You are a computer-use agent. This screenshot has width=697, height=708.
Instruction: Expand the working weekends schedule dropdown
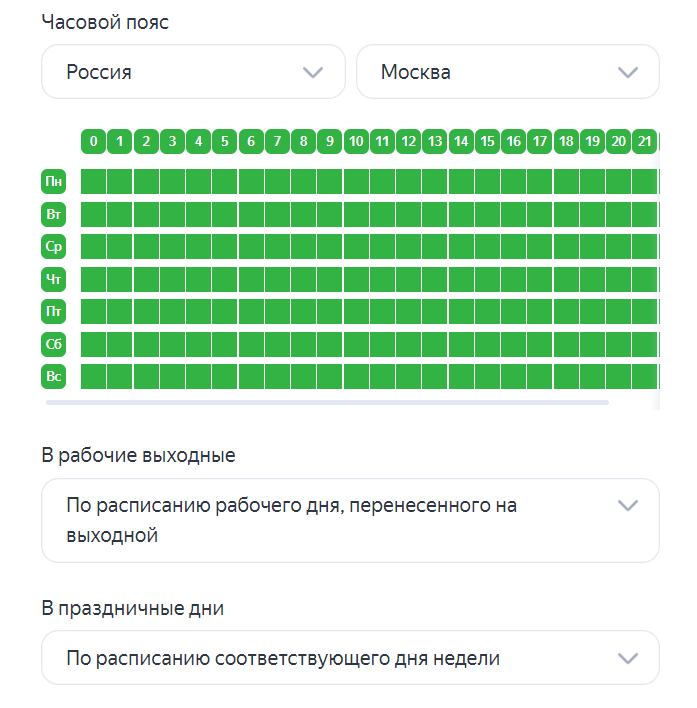coord(350,520)
